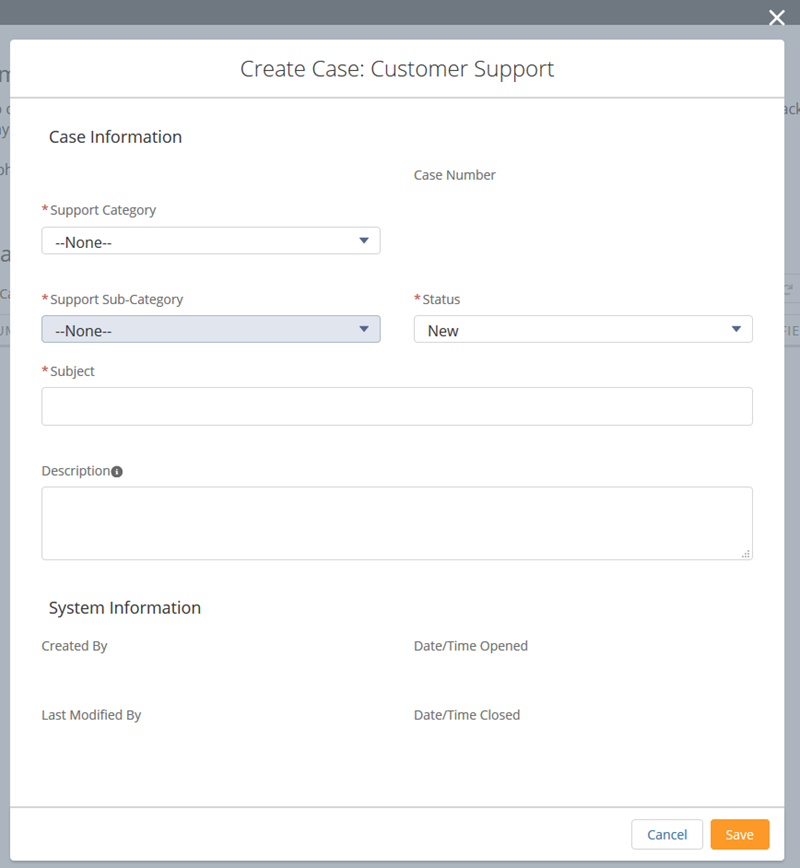The height and width of the screenshot is (868, 800).
Task: Click the Last Modified By label
Action: 91,714
